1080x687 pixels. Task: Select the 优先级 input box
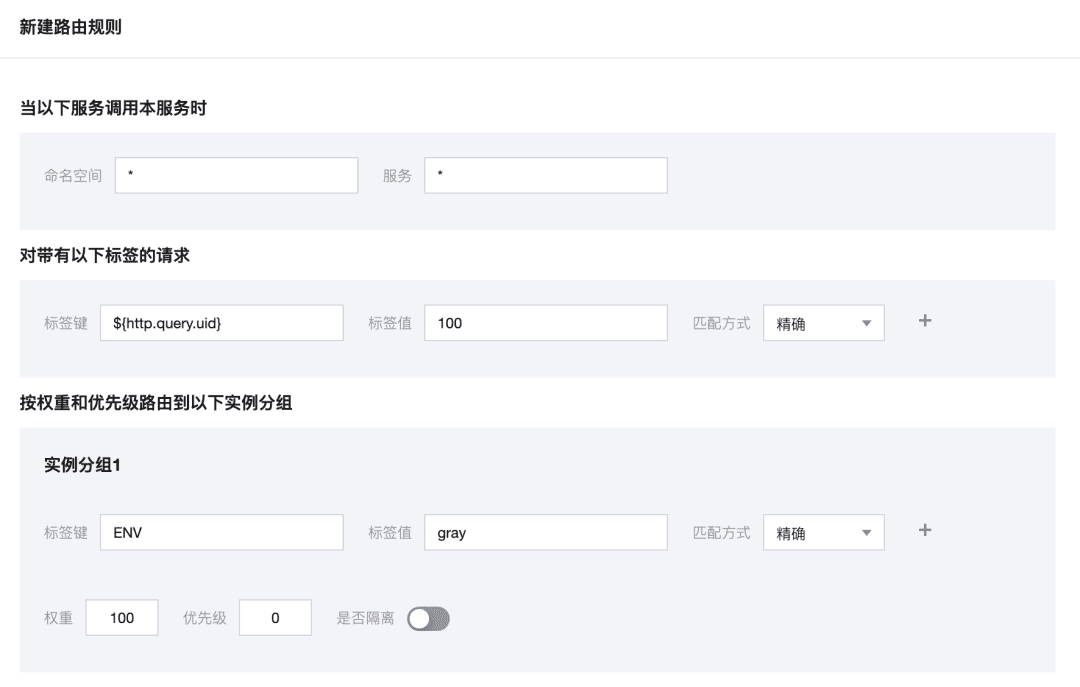pos(275,618)
